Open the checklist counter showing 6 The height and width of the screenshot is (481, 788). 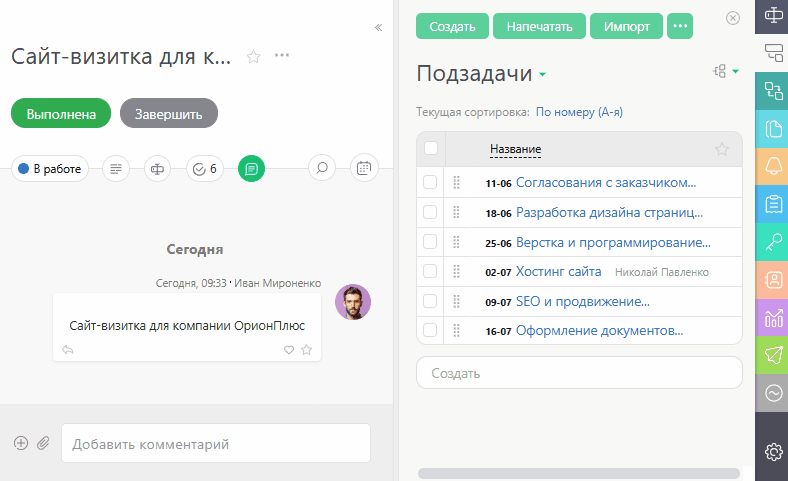(x=205, y=169)
